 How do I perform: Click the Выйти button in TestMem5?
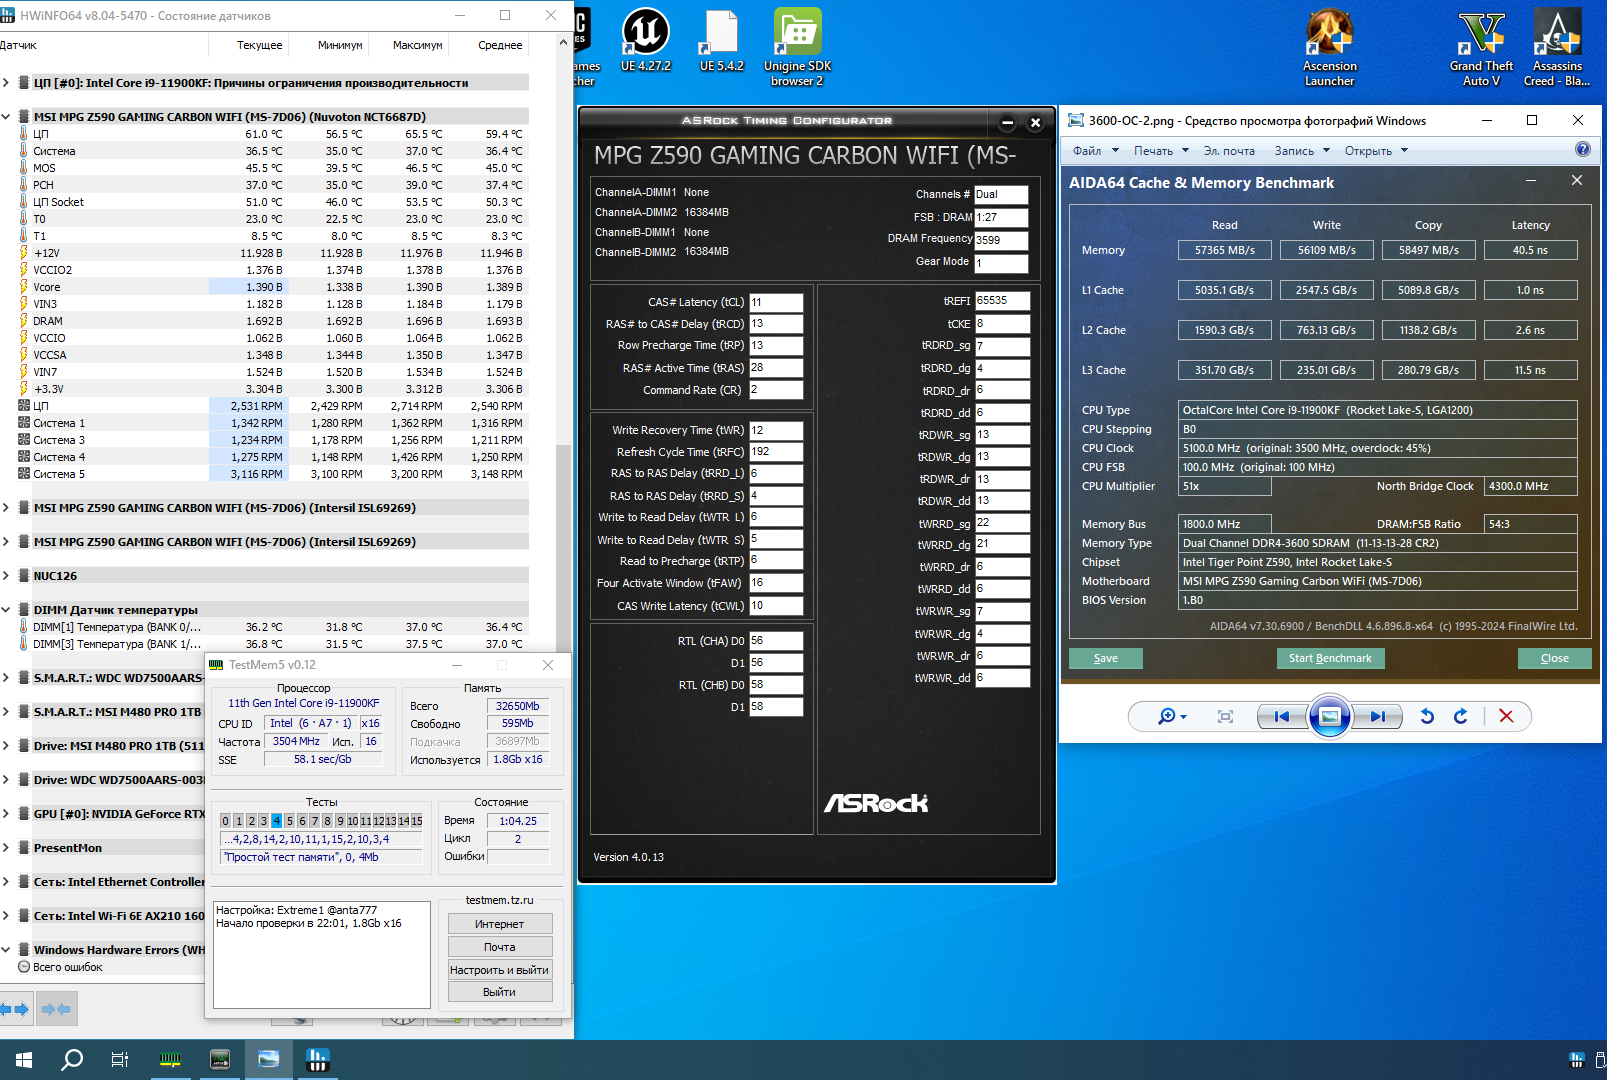point(500,992)
